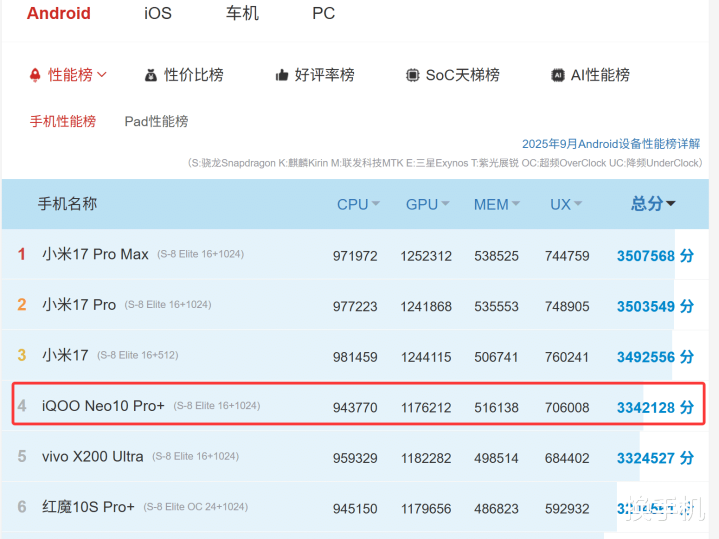Viewport: 719px width, 539px height.
Task: Click CPU score 971972
Action: point(355,256)
